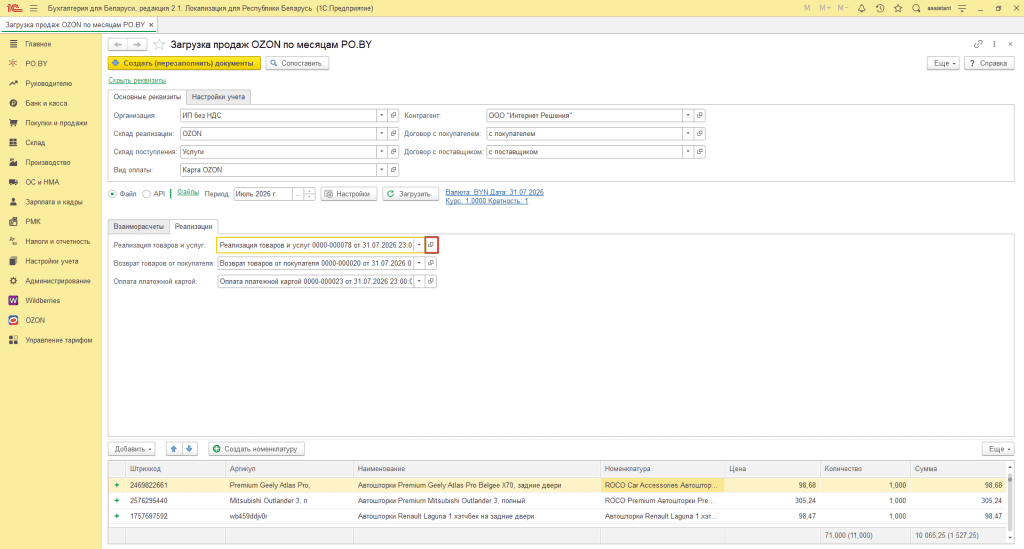Viewport: 1024px width, 549px height.
Task: Open the Файлы link
Action: coord(188,193)
